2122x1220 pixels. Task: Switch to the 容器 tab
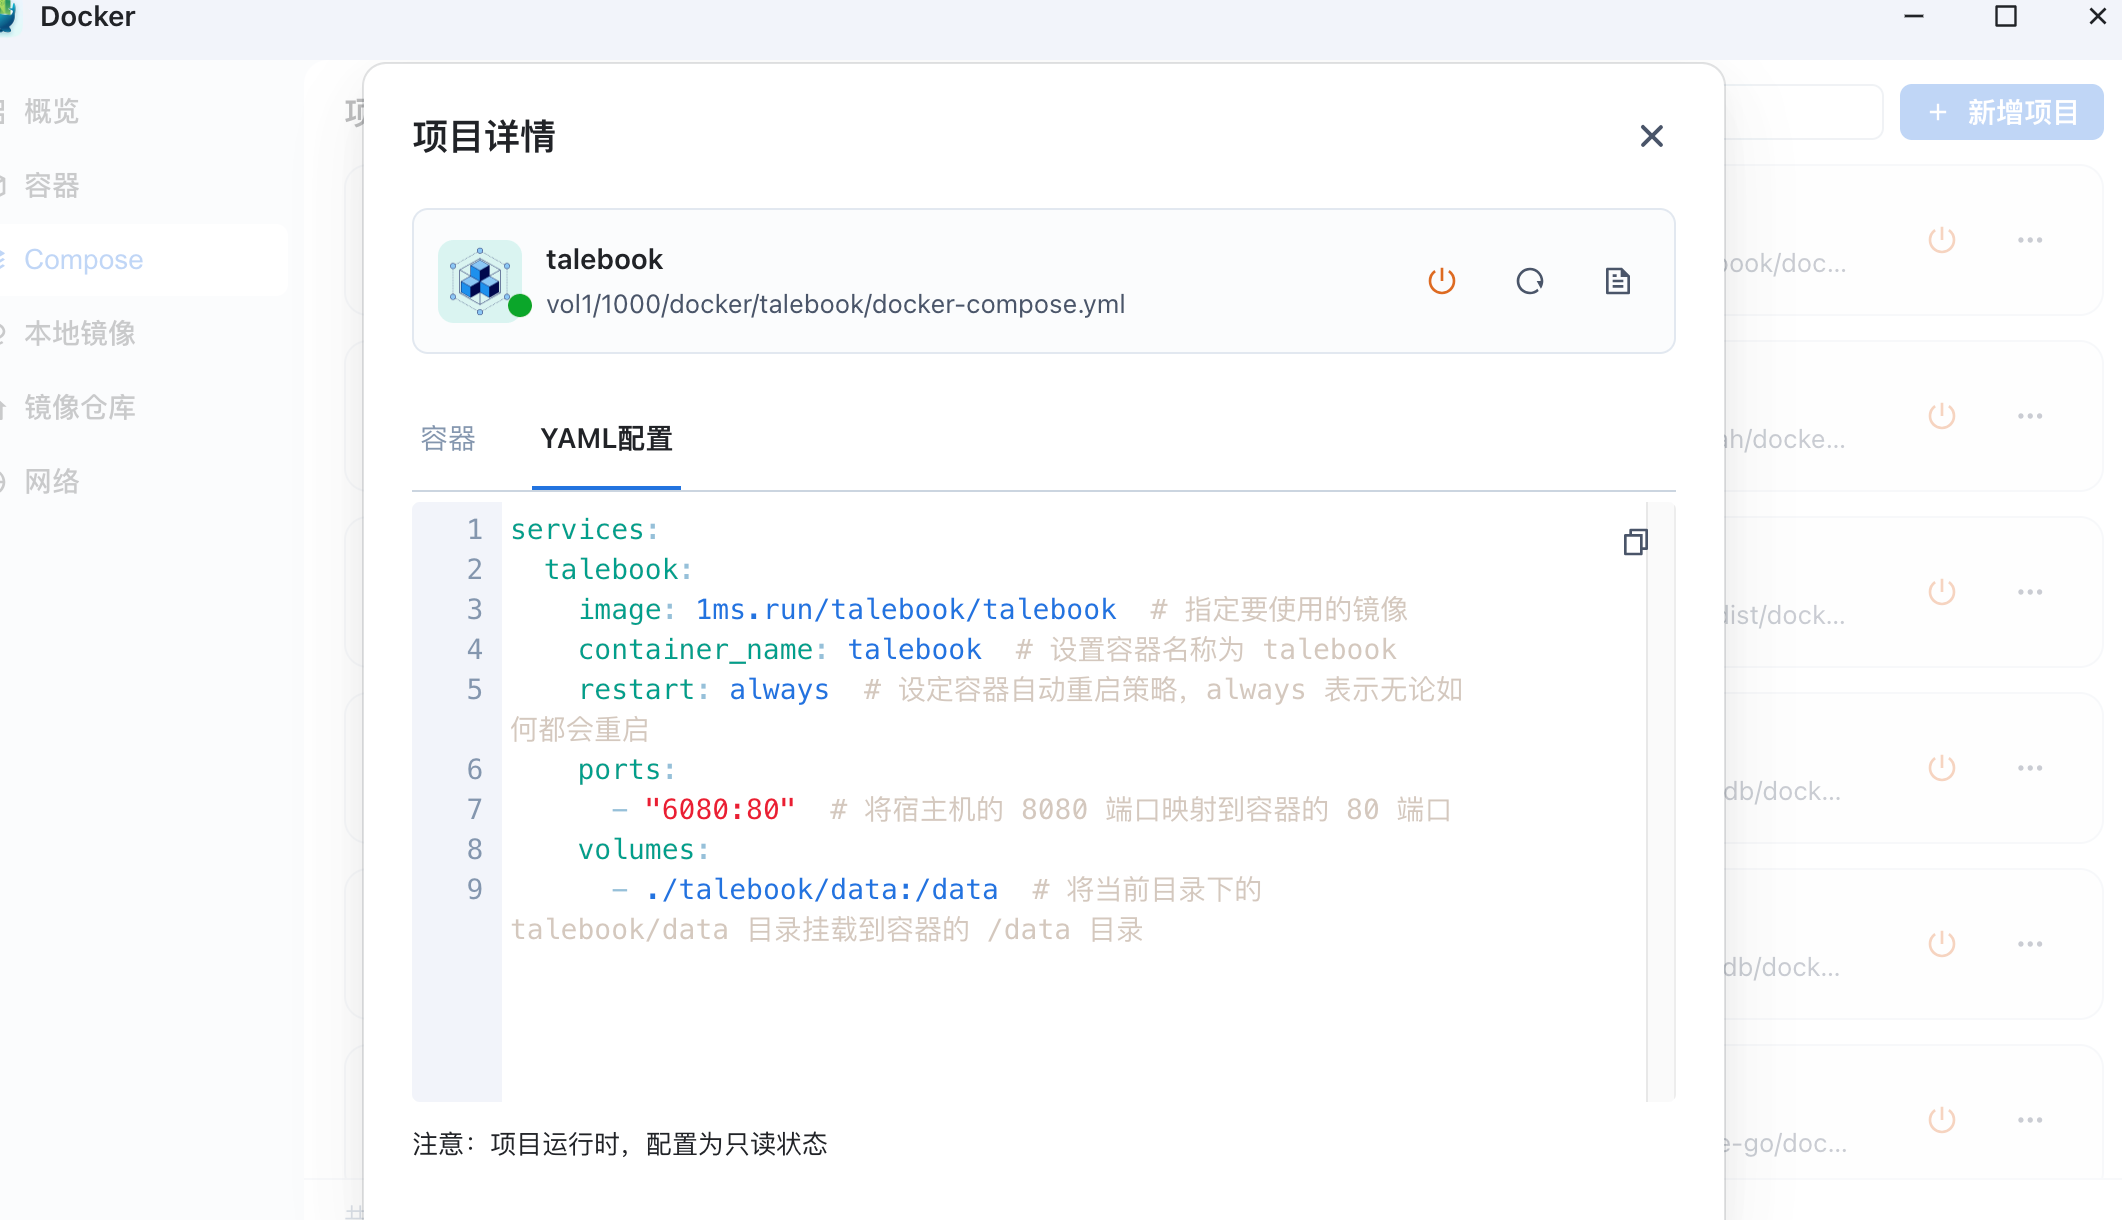click(x=448, y=439)
